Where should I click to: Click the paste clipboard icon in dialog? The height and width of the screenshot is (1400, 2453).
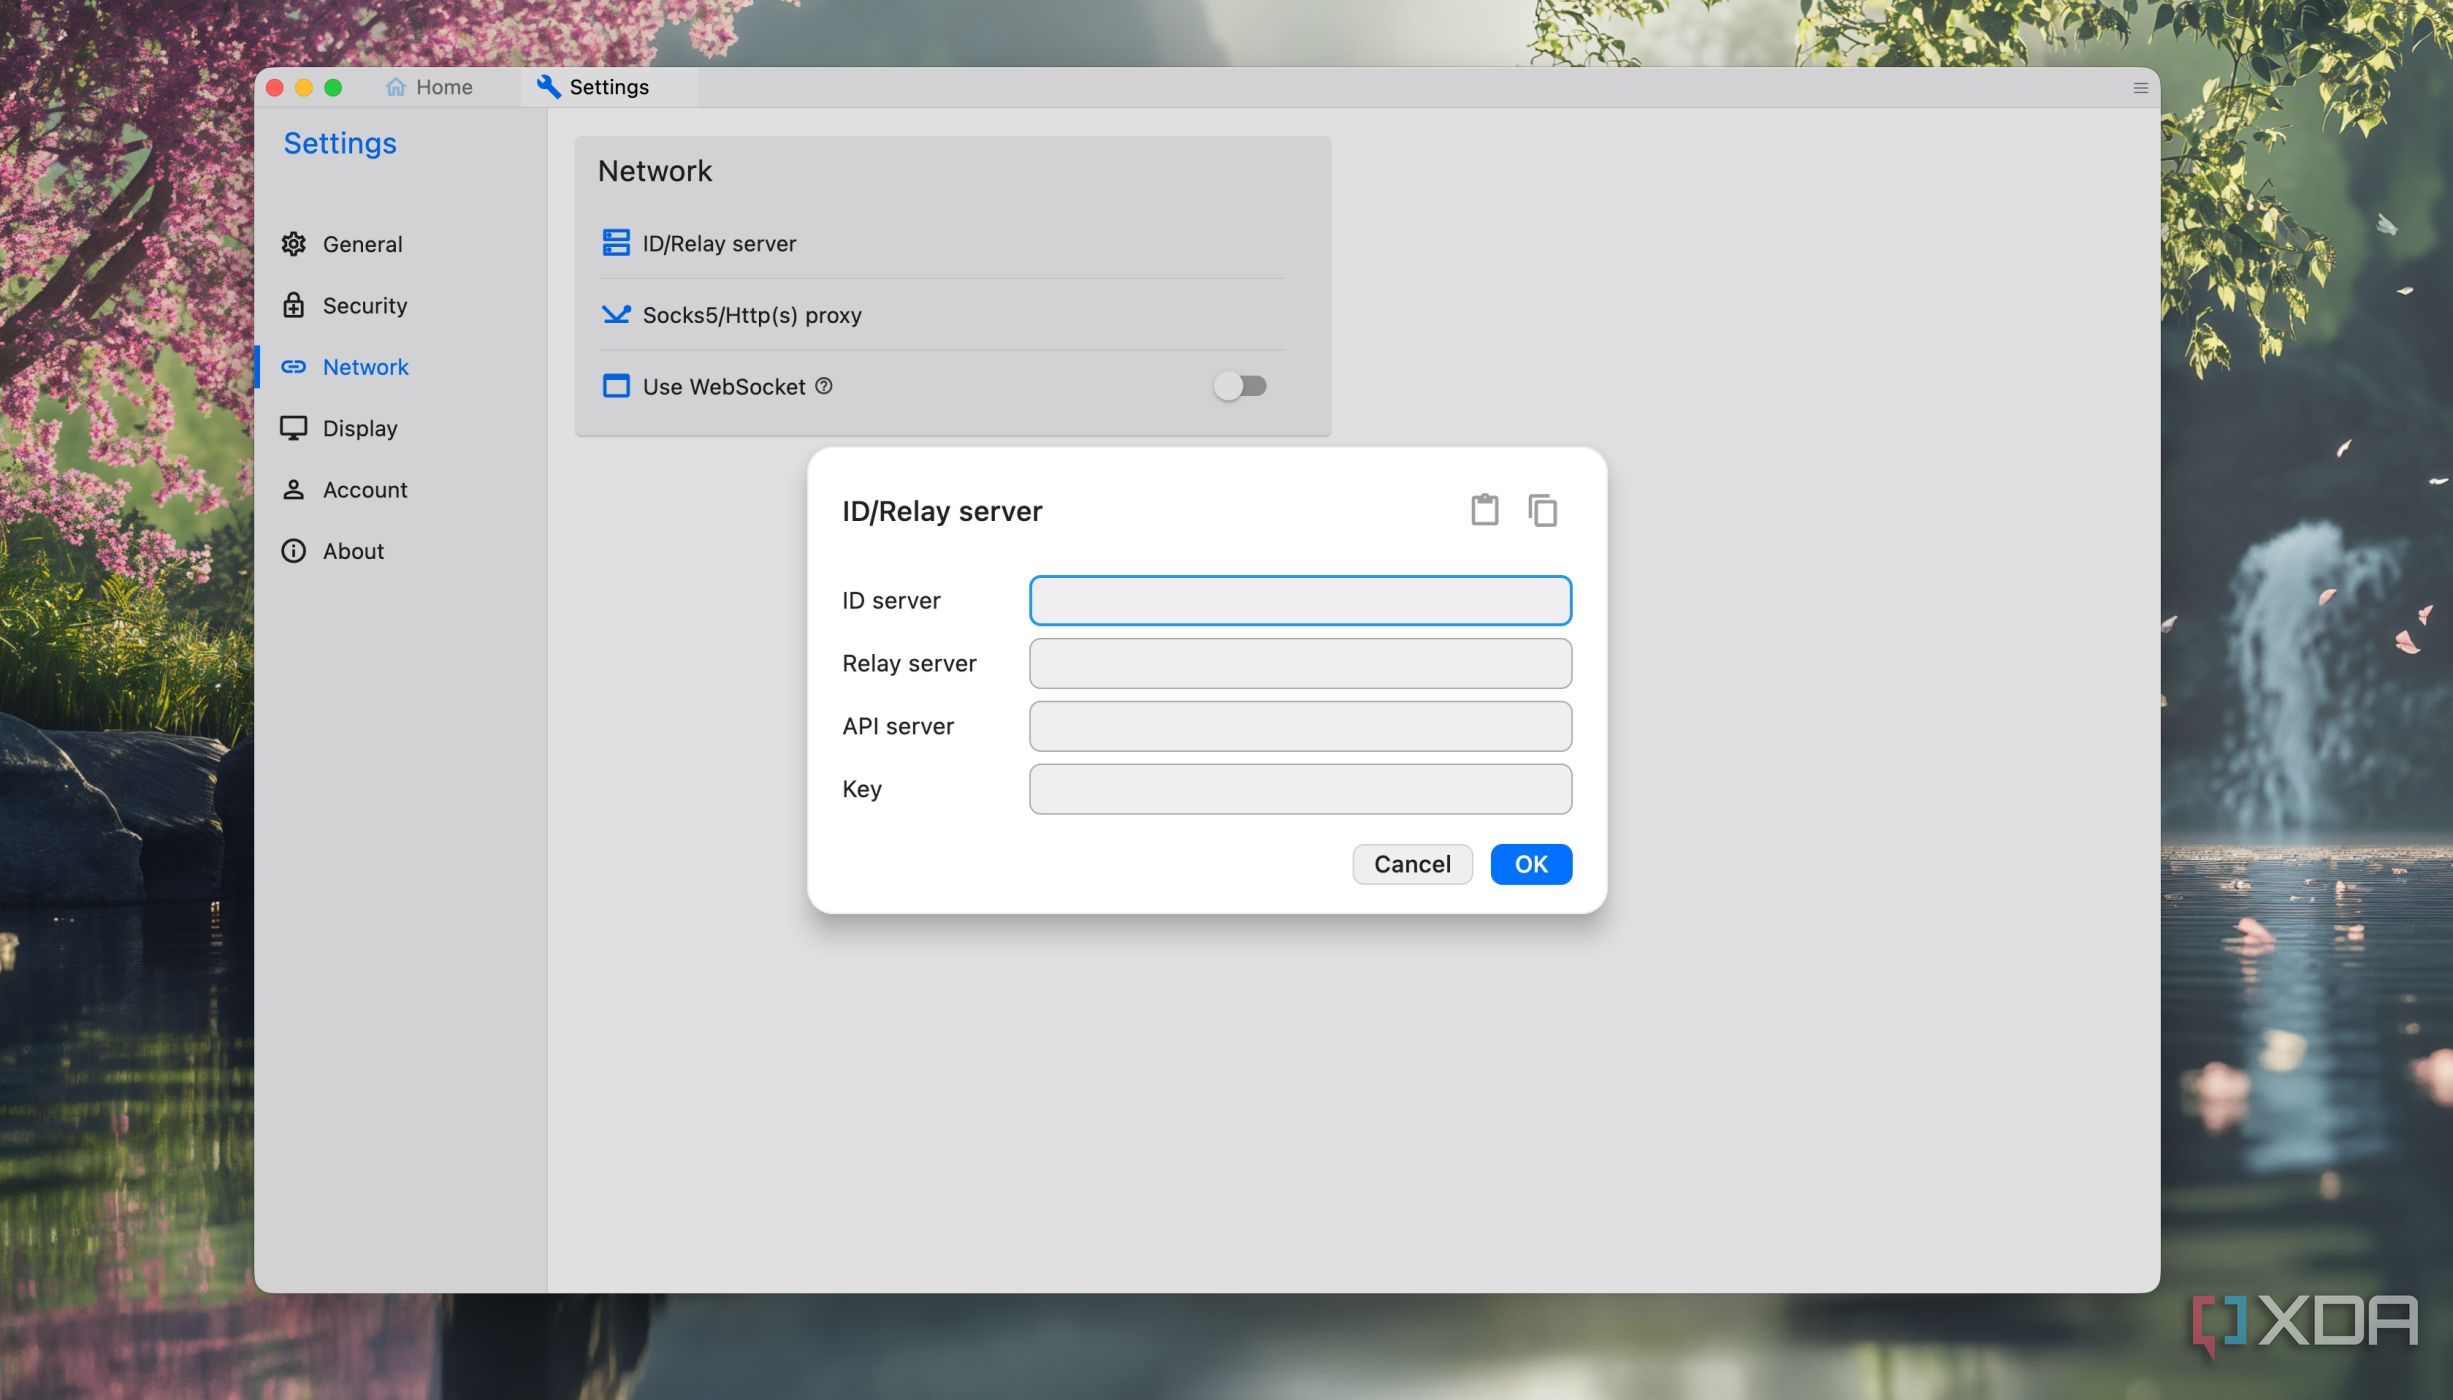(x=1484, y=510)
